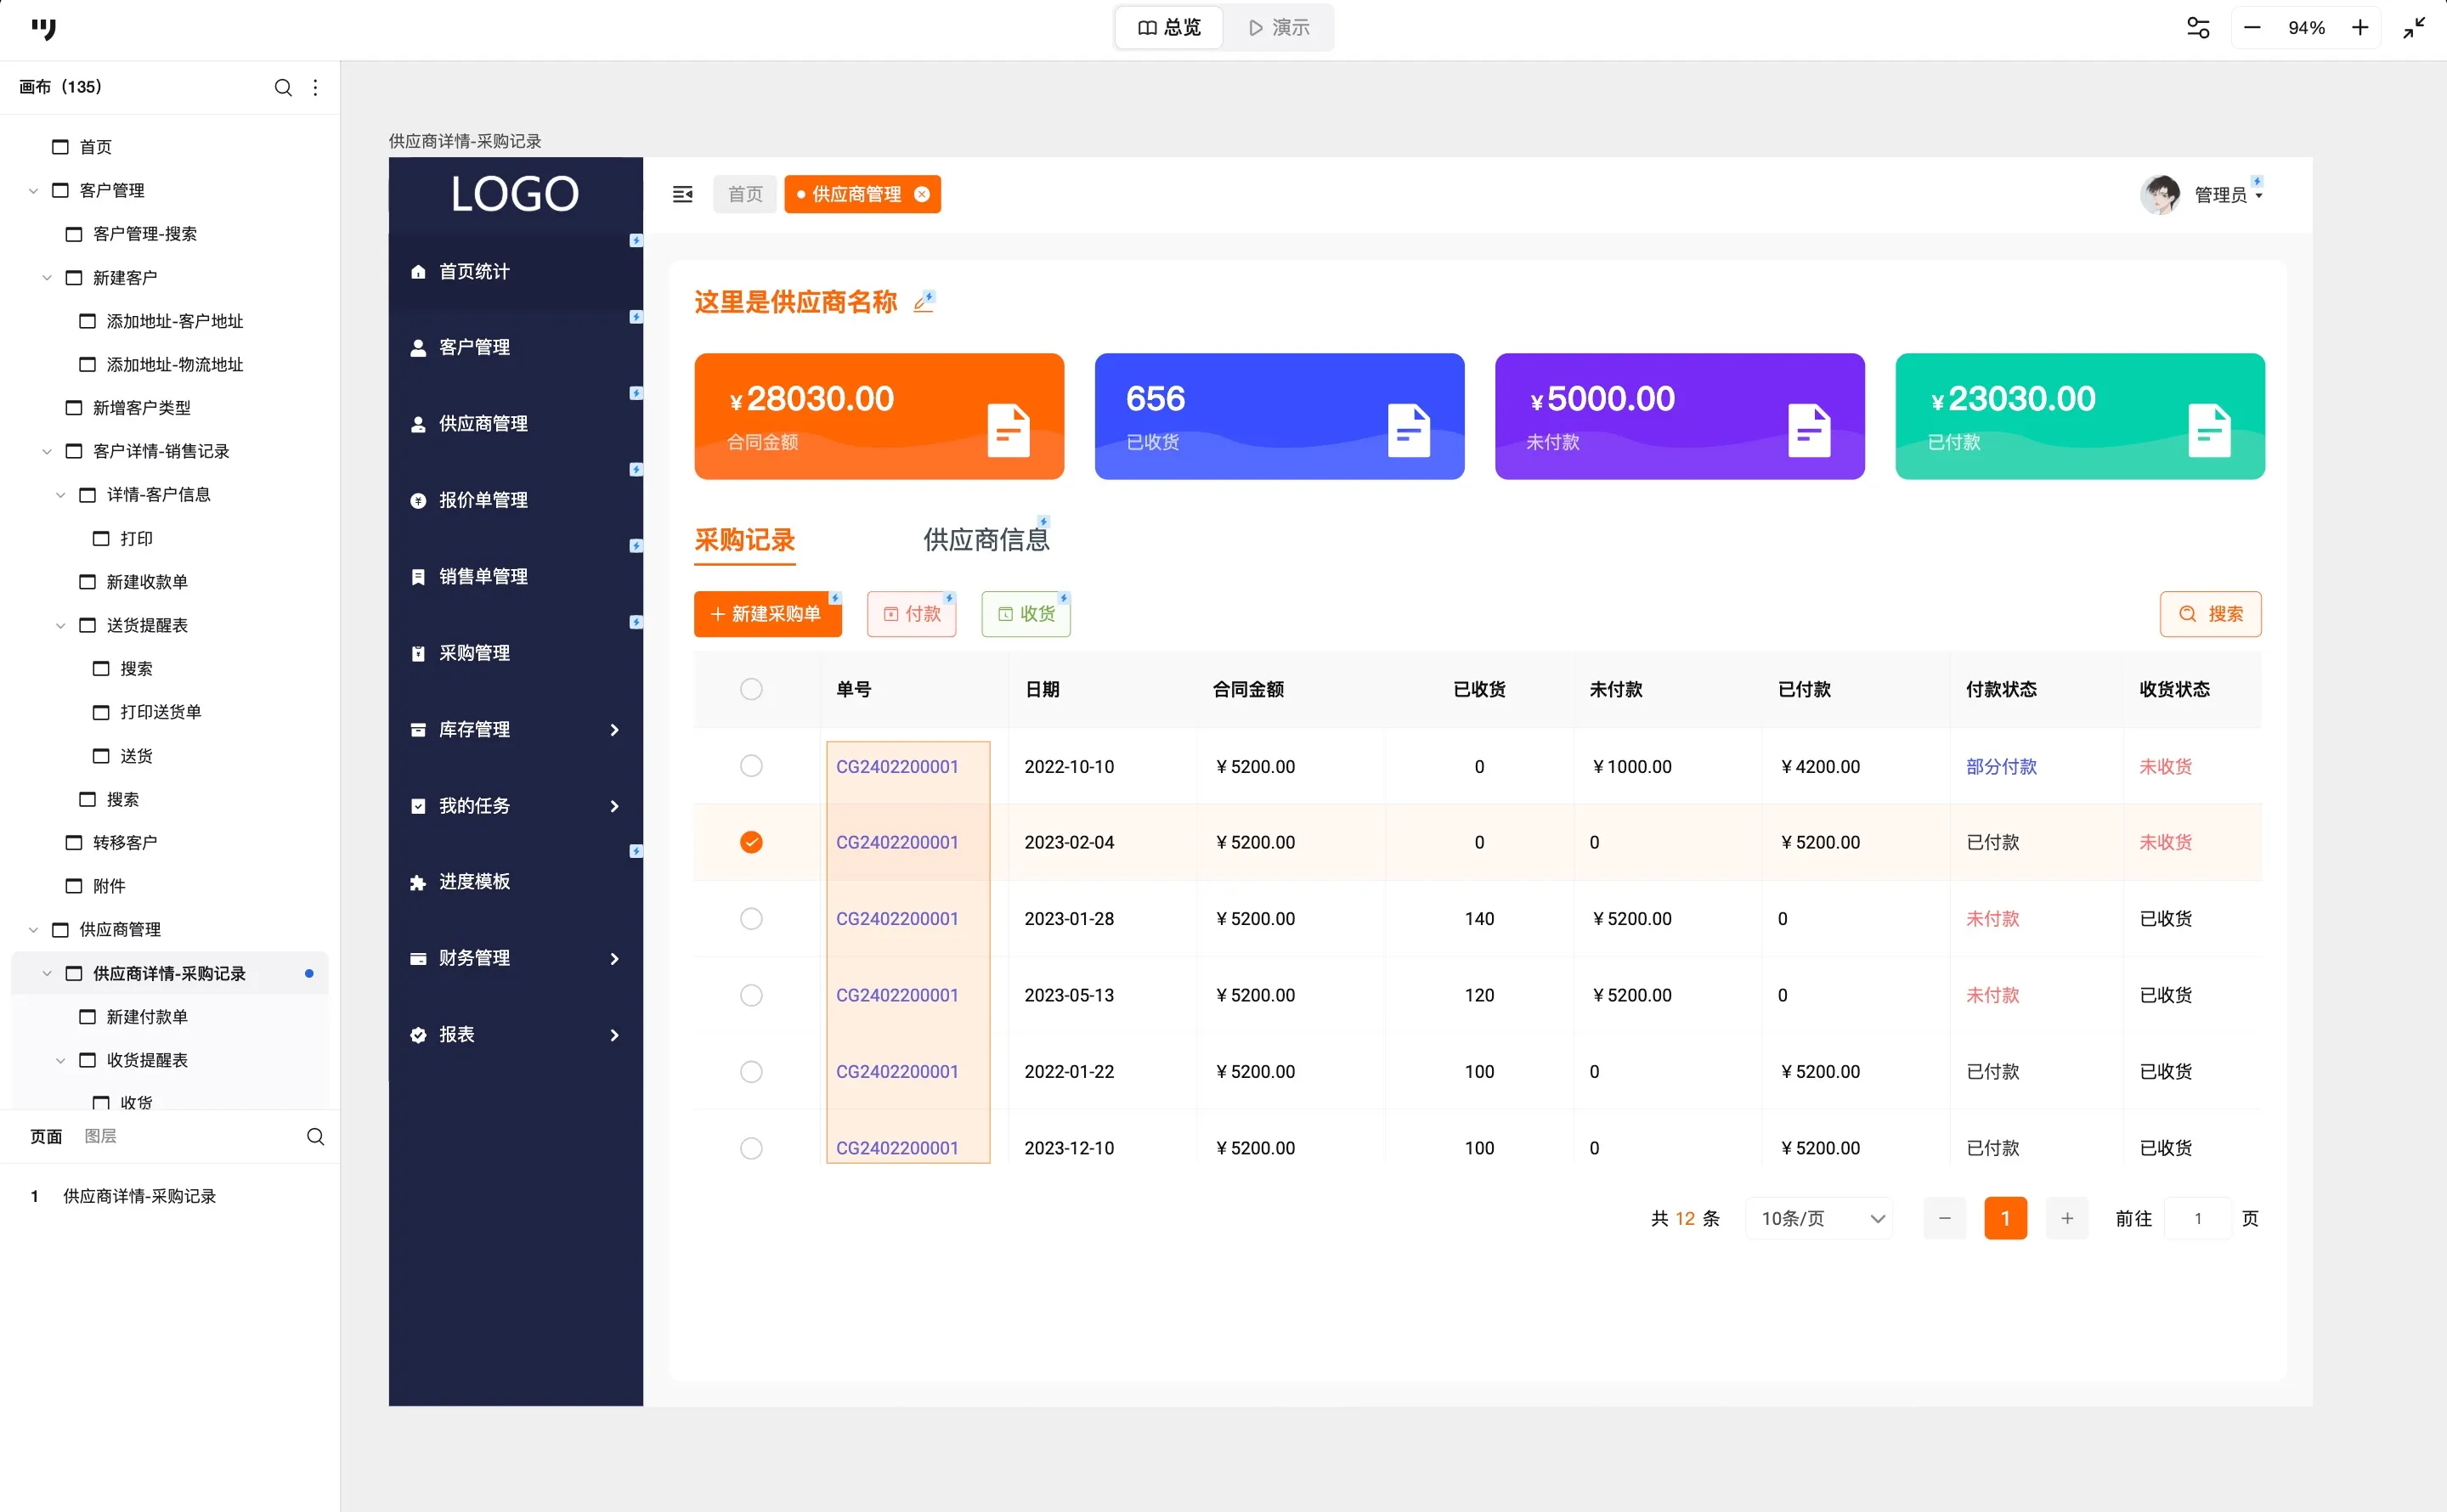Collapse the 客户管理 tree node

point(33,190)
